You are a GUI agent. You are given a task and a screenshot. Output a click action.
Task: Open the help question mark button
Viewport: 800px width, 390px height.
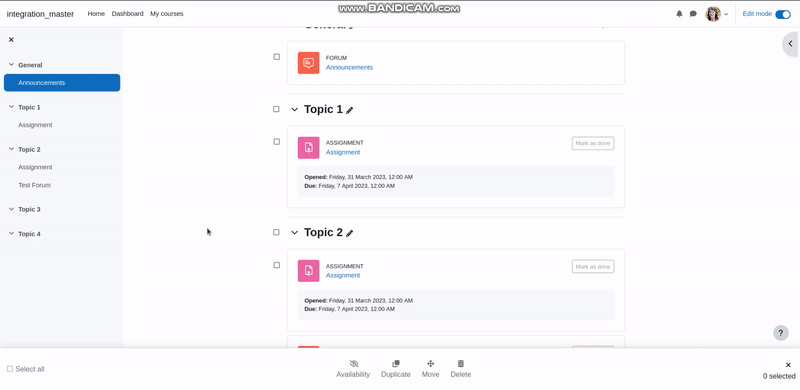coord(781,333)
